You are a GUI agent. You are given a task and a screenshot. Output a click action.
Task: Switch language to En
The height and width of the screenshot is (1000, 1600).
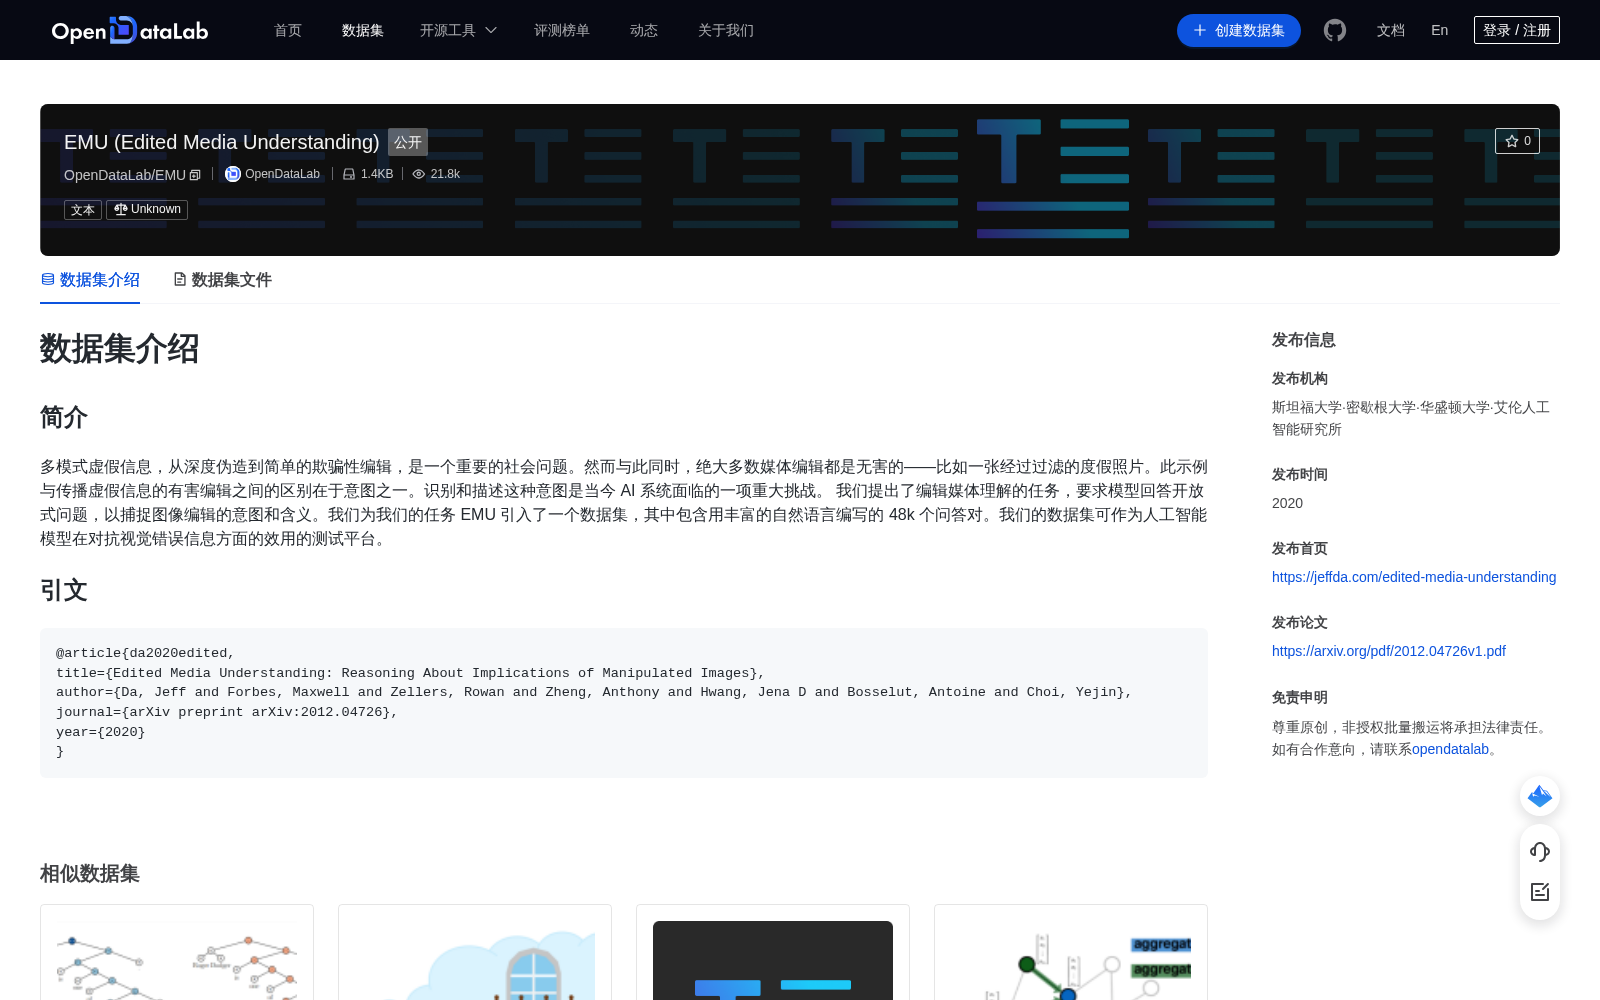point(1440,30)
